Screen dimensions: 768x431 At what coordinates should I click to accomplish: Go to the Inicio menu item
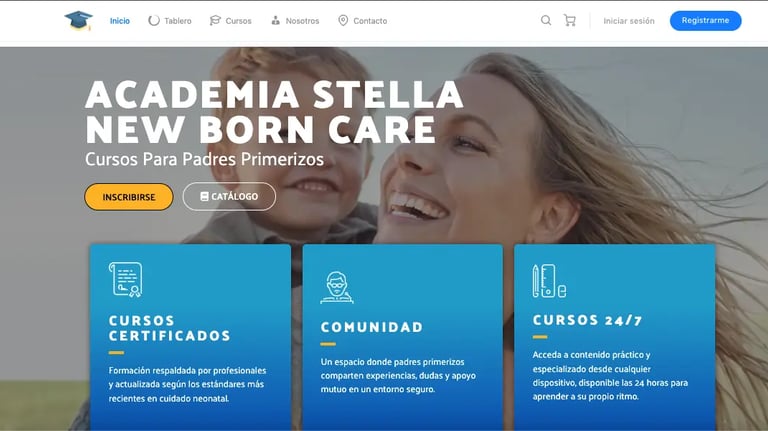pyautogui.click(x=120, y=21)
